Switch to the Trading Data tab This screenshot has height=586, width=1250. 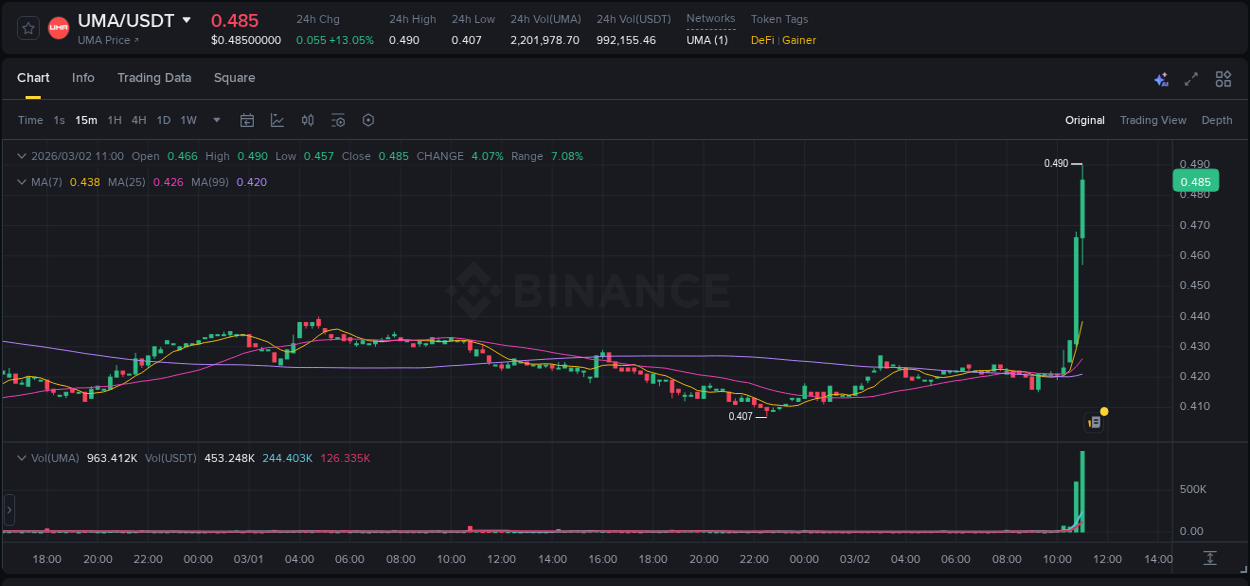[x=154, y=78]
